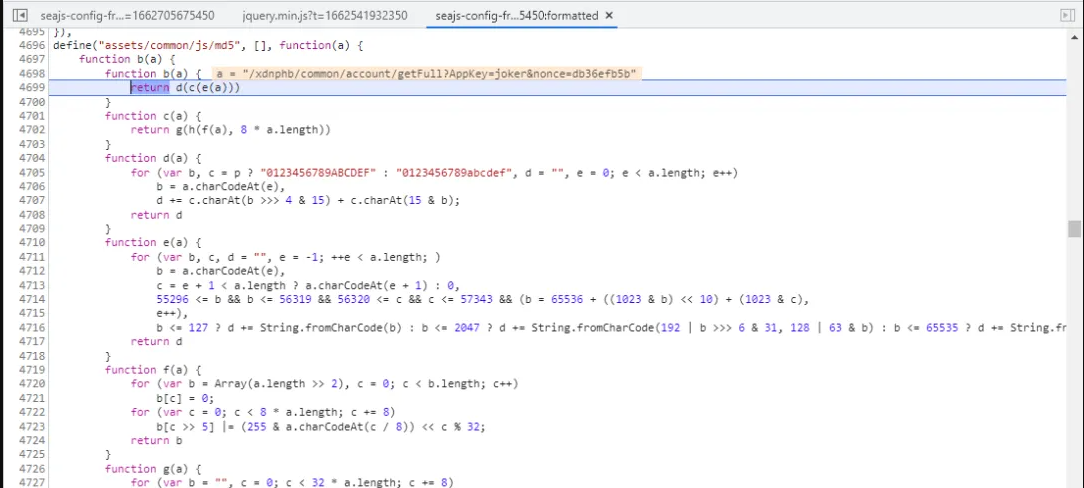Image resolution: width=1084 pixels, height=488 pixels.
Task: Click 'b = a.charCodeAt(e),' on line 4706
Action: (221, 187)
